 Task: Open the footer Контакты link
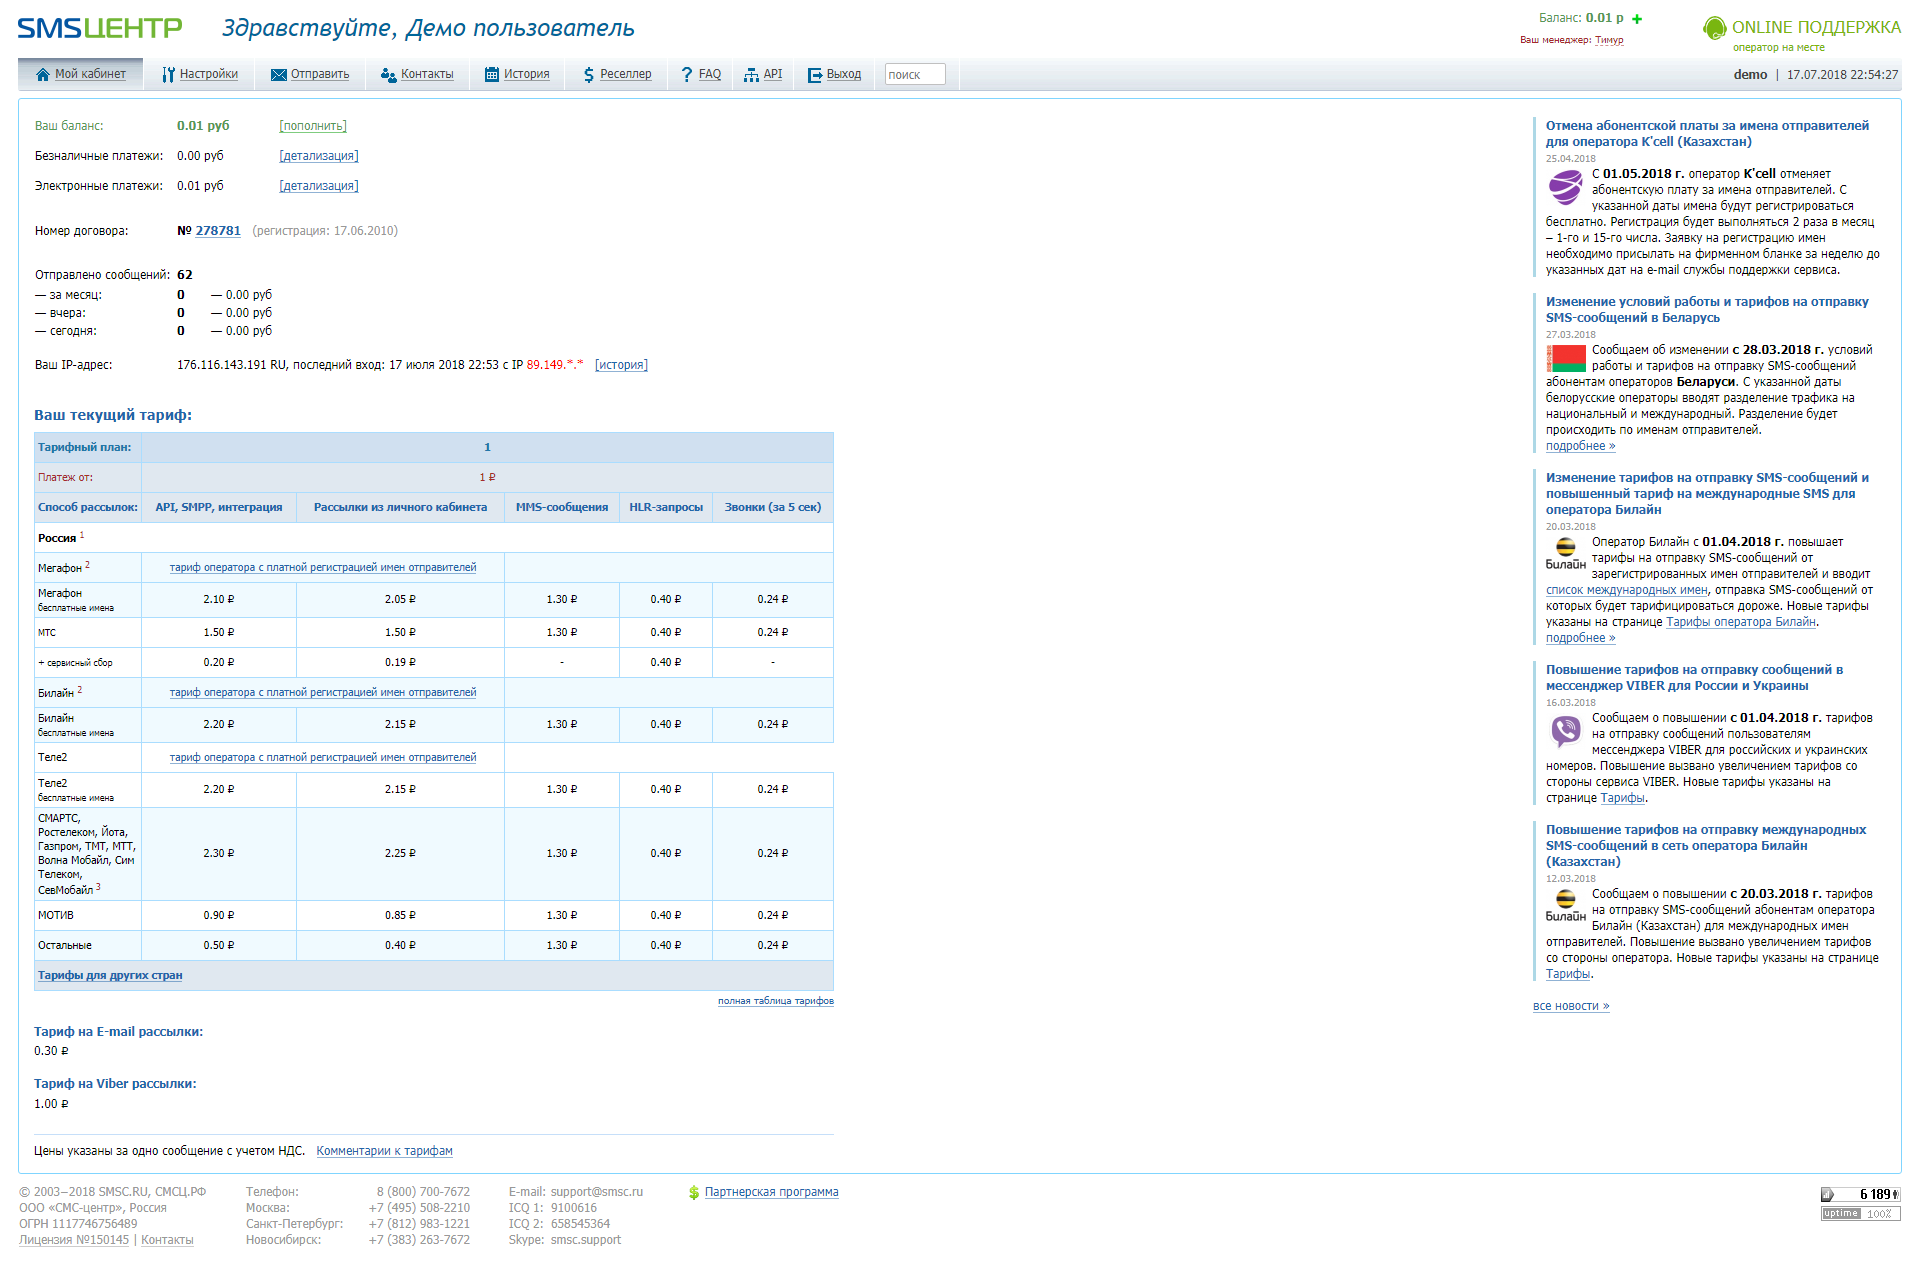pyautogui.click(x=167, y=1241)
